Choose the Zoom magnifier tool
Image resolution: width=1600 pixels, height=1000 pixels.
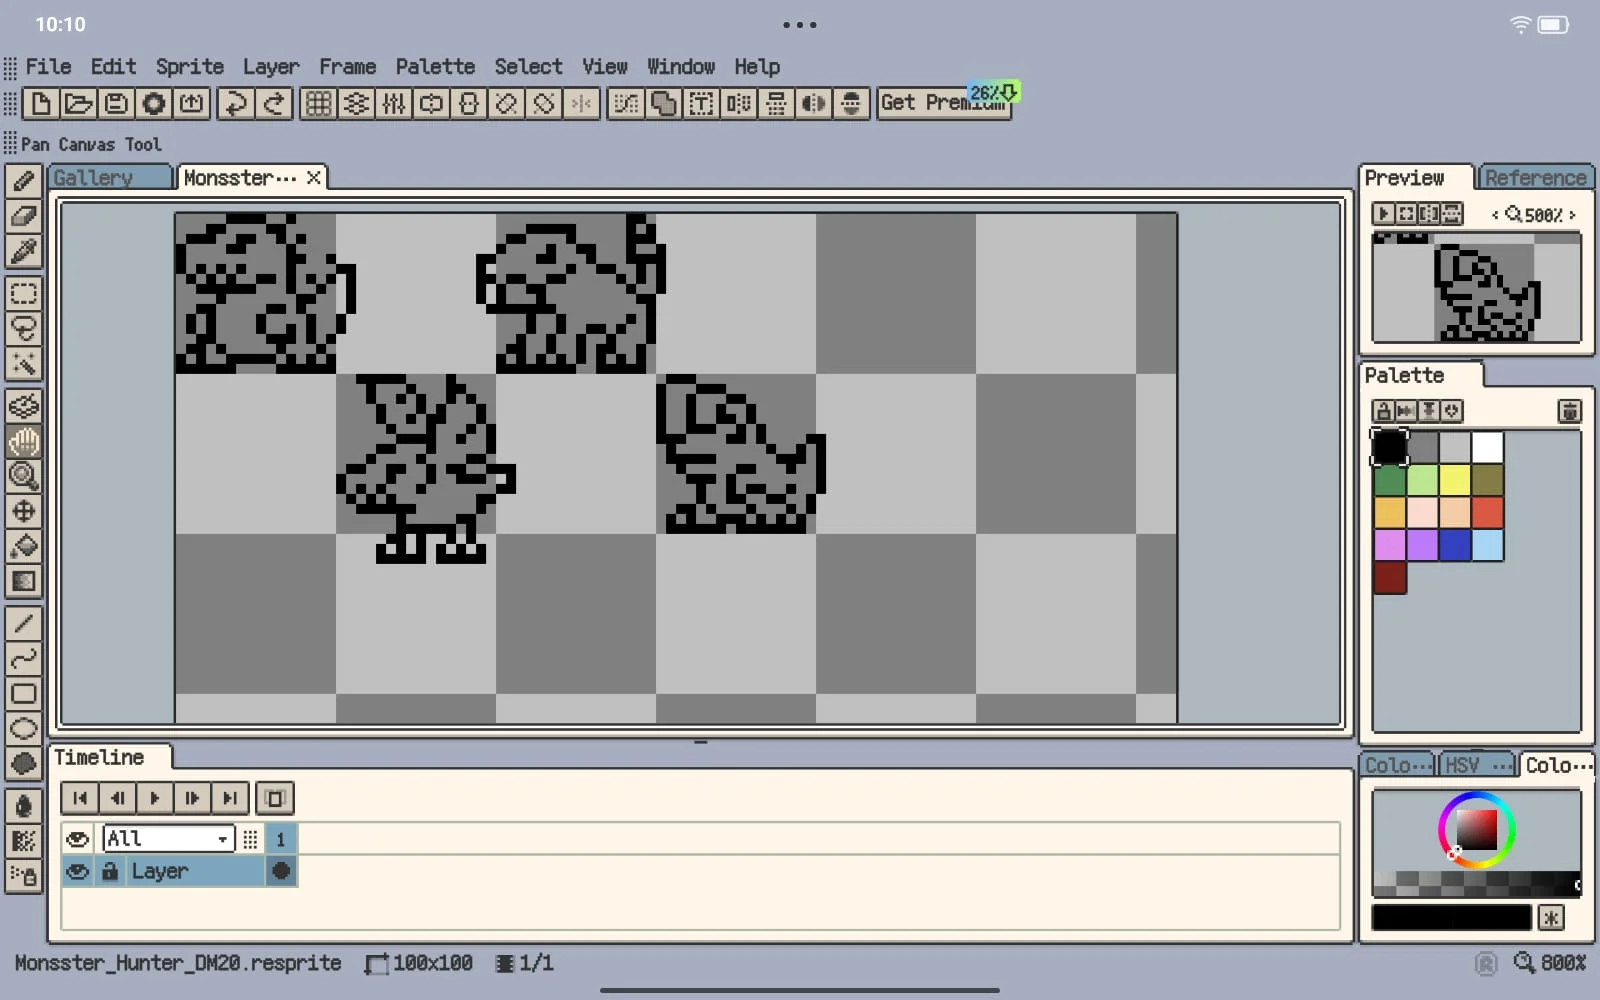click(24, 476)
